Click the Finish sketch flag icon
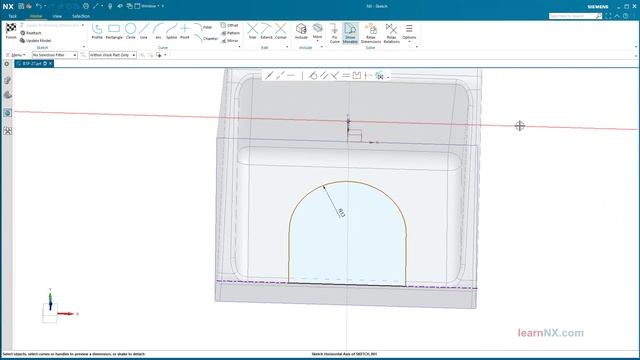 (11, 28)
